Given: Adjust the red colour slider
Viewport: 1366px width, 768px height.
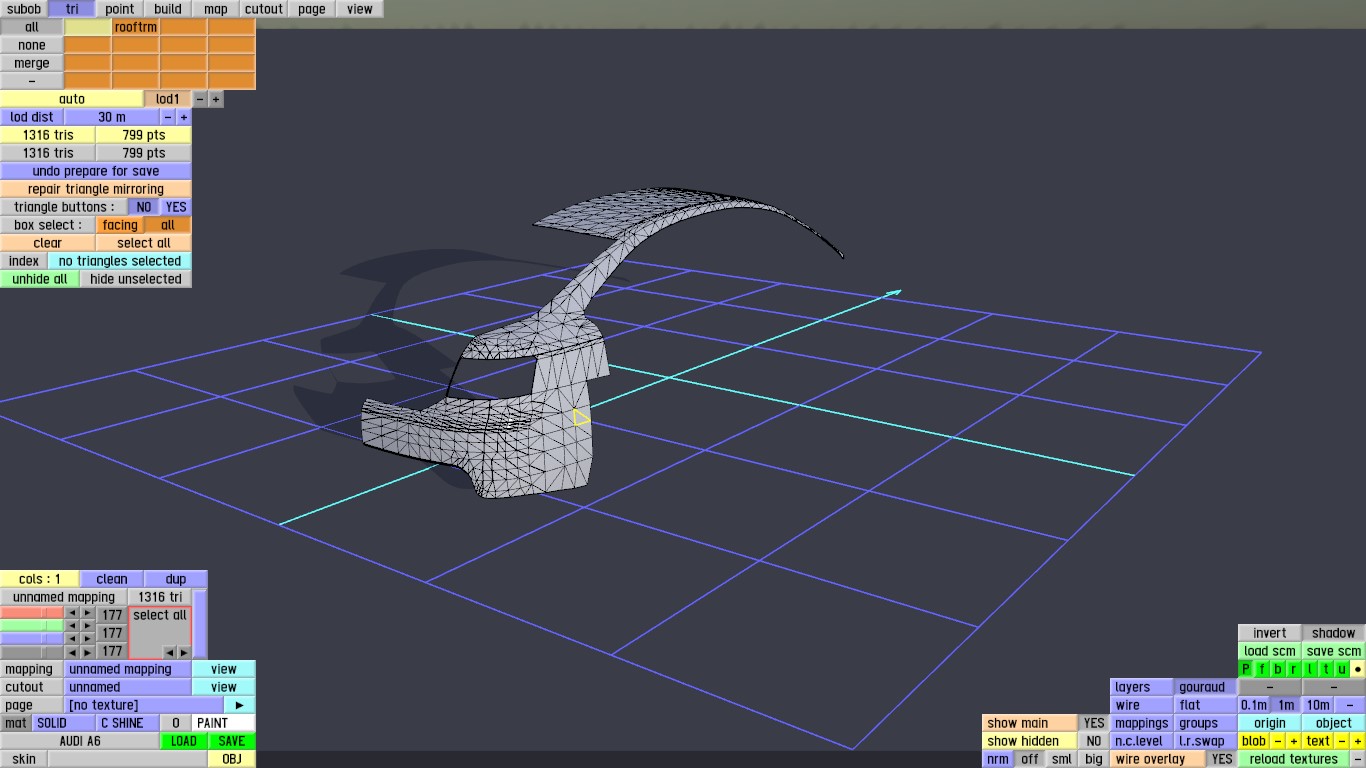Looking at the screenshot, I should pyautogui.click(x=32, y=613).
